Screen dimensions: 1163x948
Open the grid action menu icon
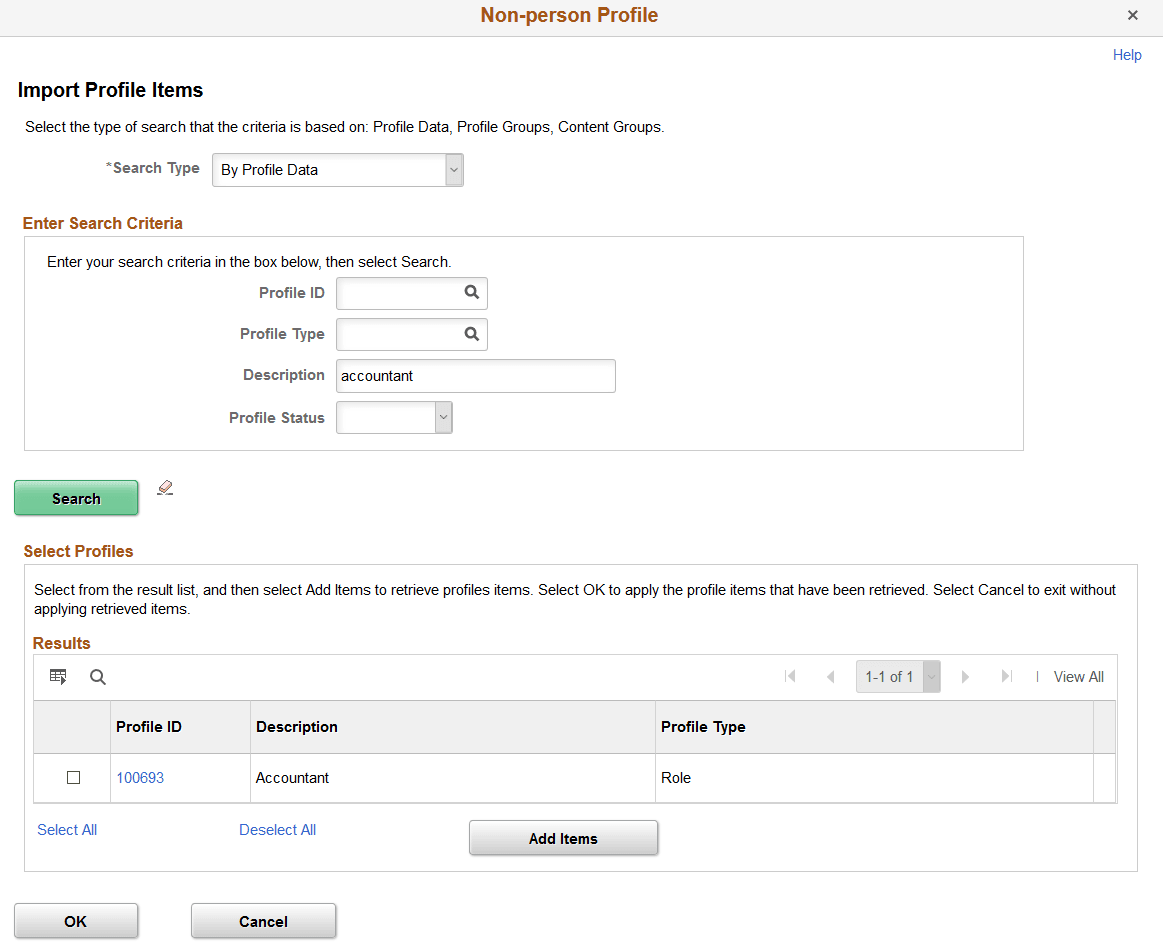pyautogui.click(x=57, y=676)
